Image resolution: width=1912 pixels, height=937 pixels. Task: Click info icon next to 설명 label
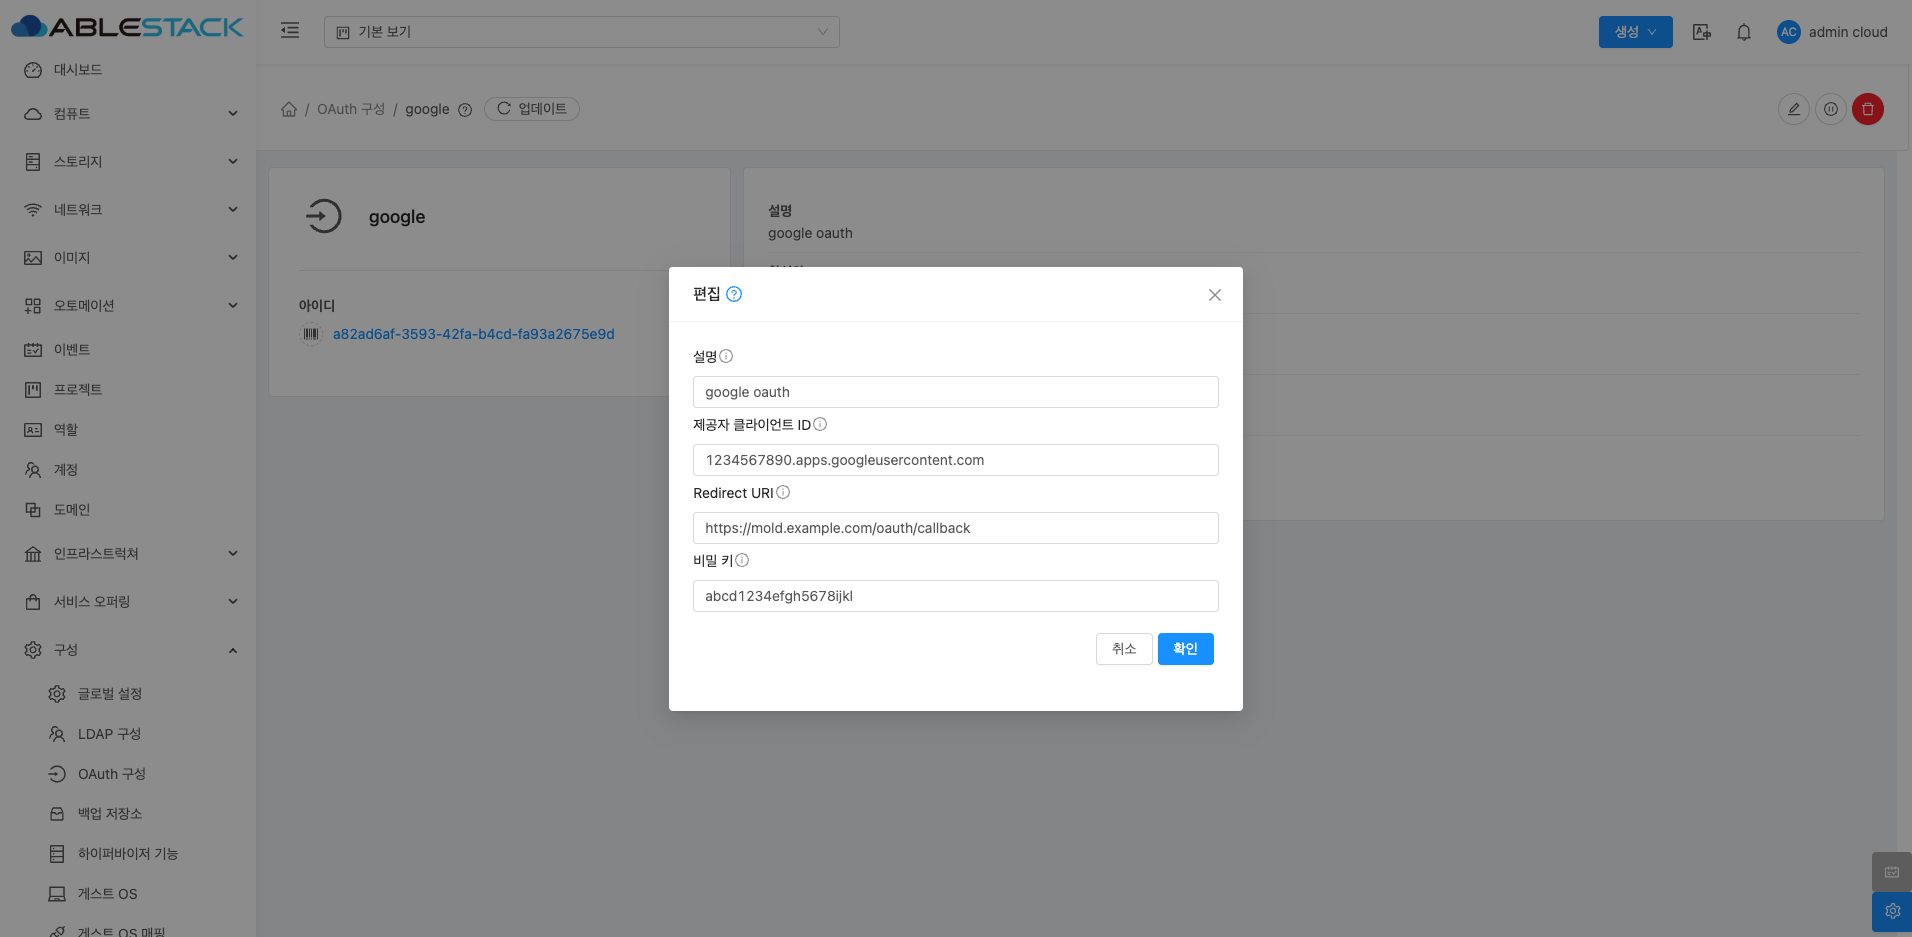pyautogui.click(x=727, y=356)
